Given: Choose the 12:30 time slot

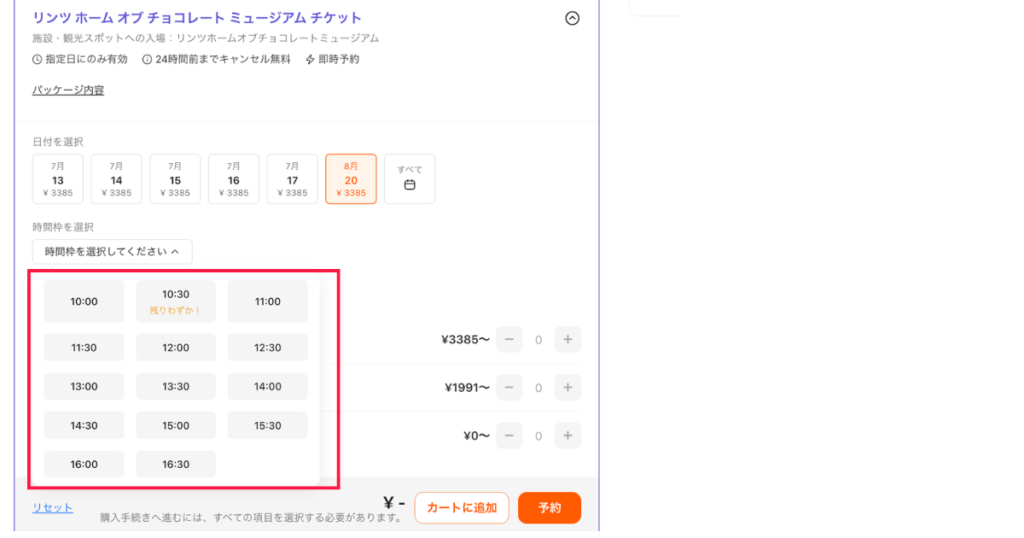Looking at the screenshot, I should coord(268,347).
